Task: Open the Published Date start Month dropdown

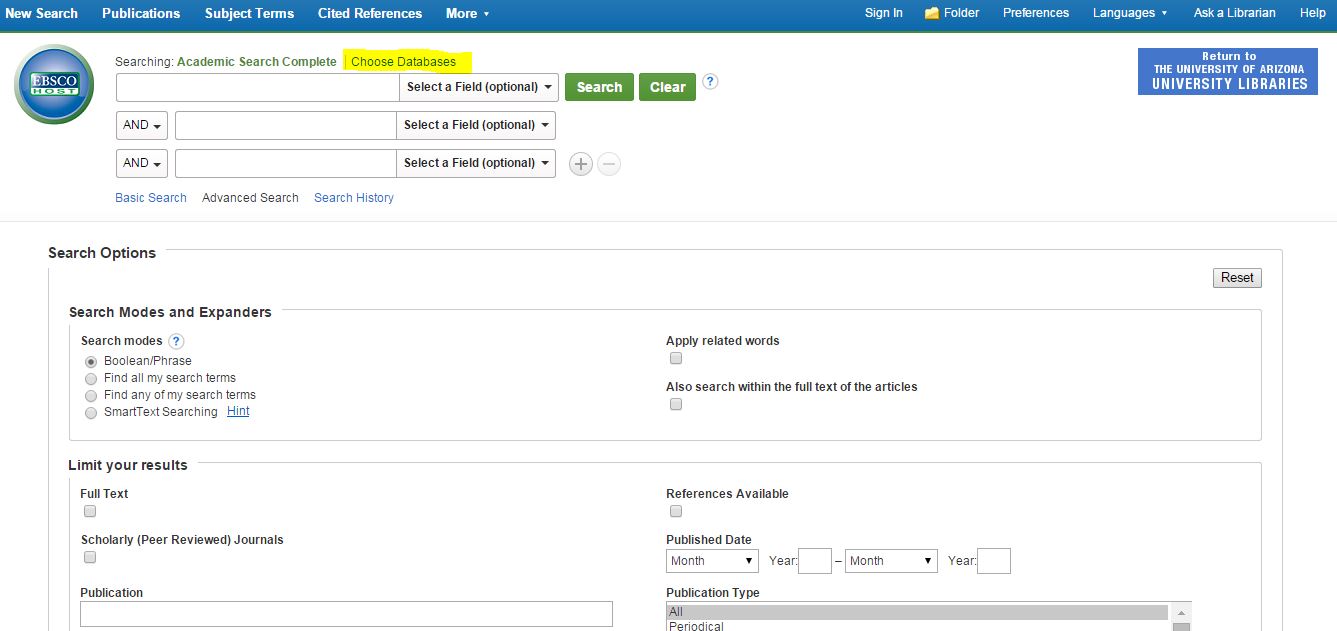Action: coord(712,561)
